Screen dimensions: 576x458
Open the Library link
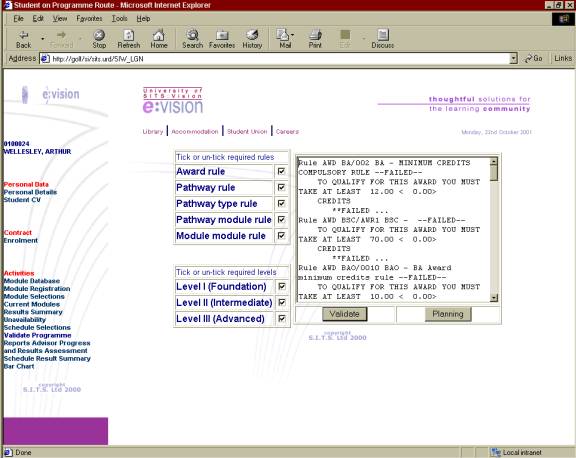click(x=152, y=131)
